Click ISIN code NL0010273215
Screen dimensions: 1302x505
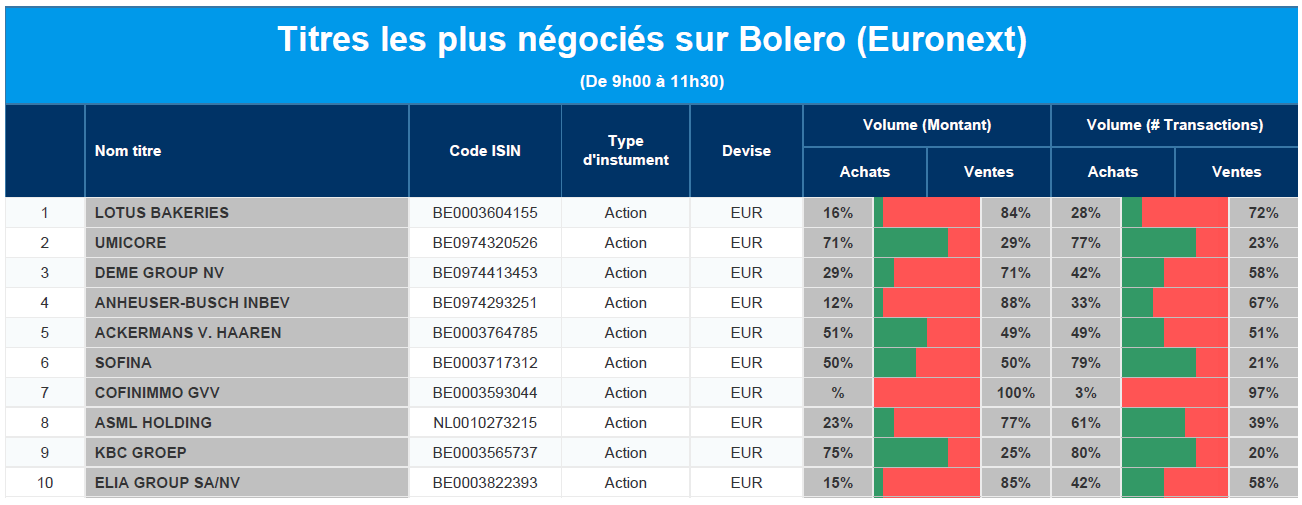485,423
